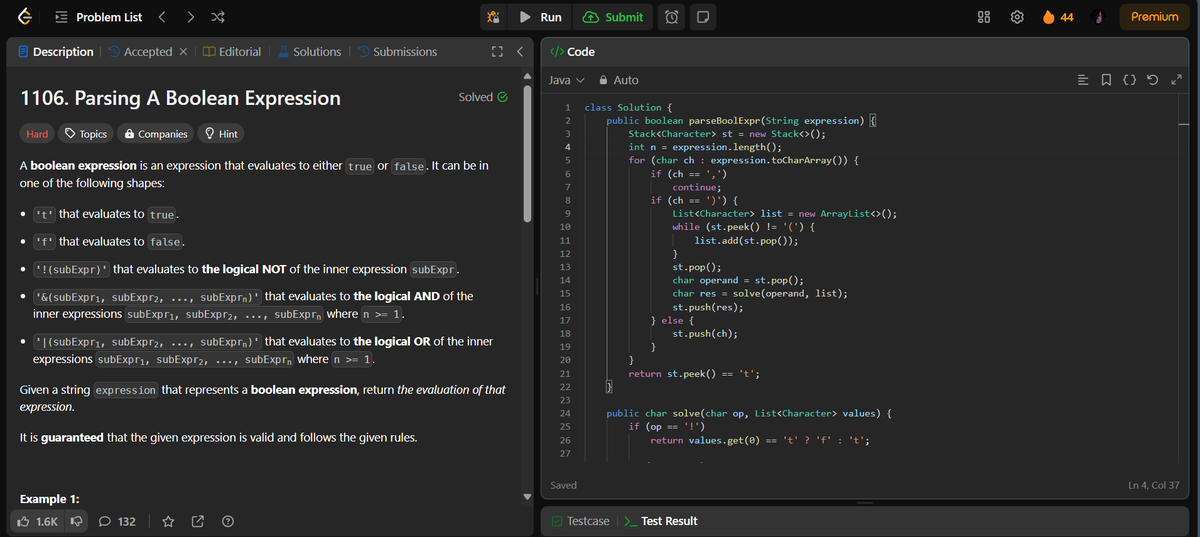Open the Test Result tab
1200x537 pixels.
pos(661,521)
